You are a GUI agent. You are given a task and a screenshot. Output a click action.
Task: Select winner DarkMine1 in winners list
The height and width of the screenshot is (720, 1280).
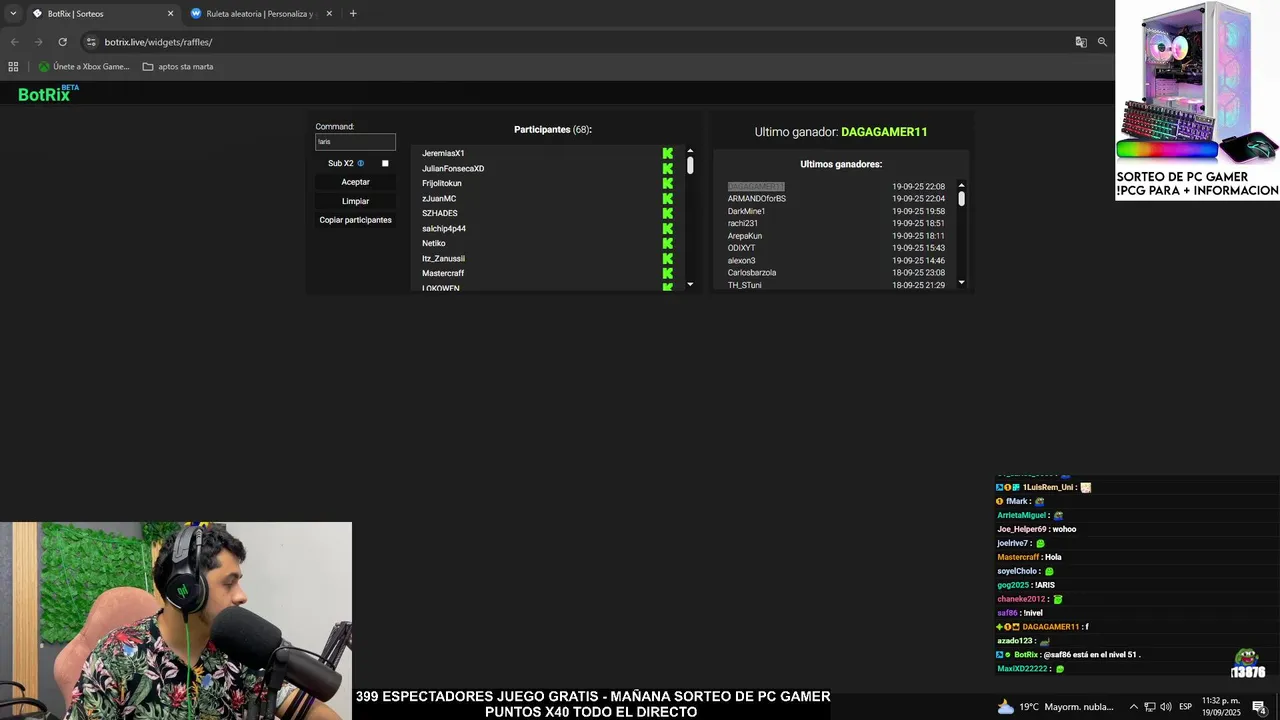point(746,211)
